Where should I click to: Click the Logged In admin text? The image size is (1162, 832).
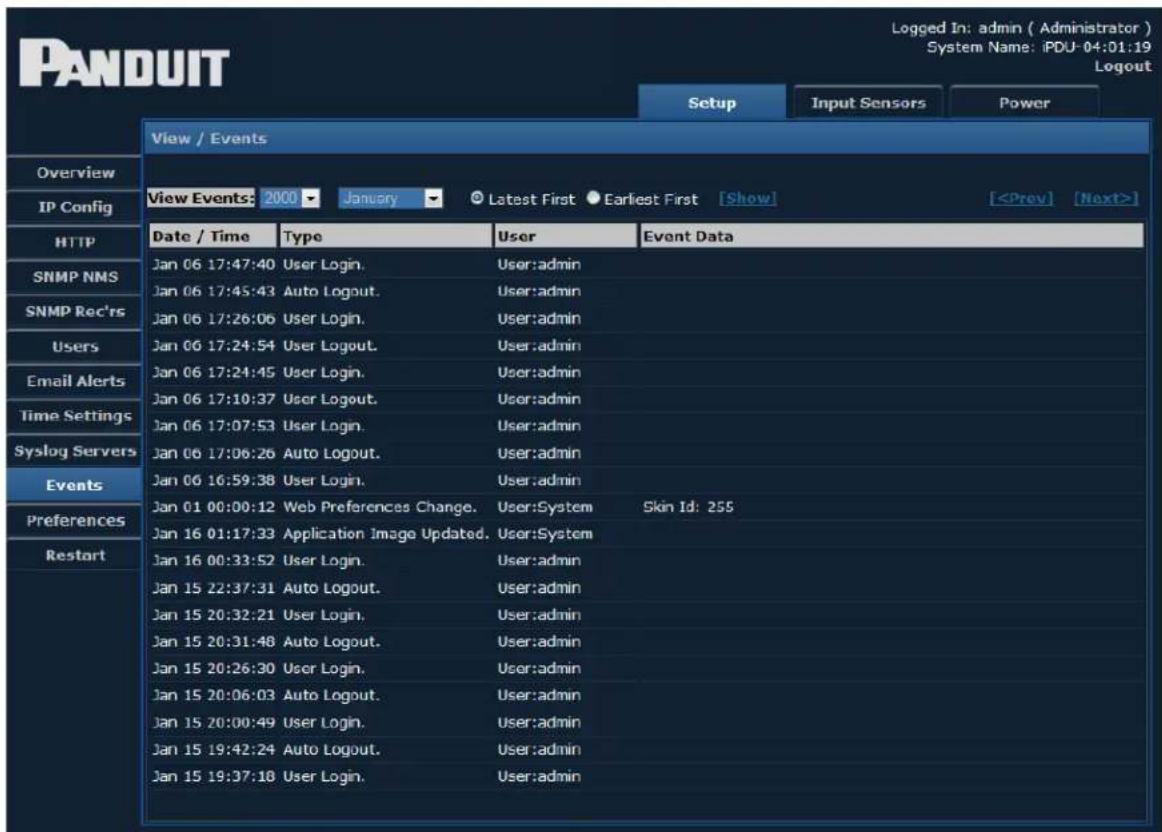tap(1021, 28)
